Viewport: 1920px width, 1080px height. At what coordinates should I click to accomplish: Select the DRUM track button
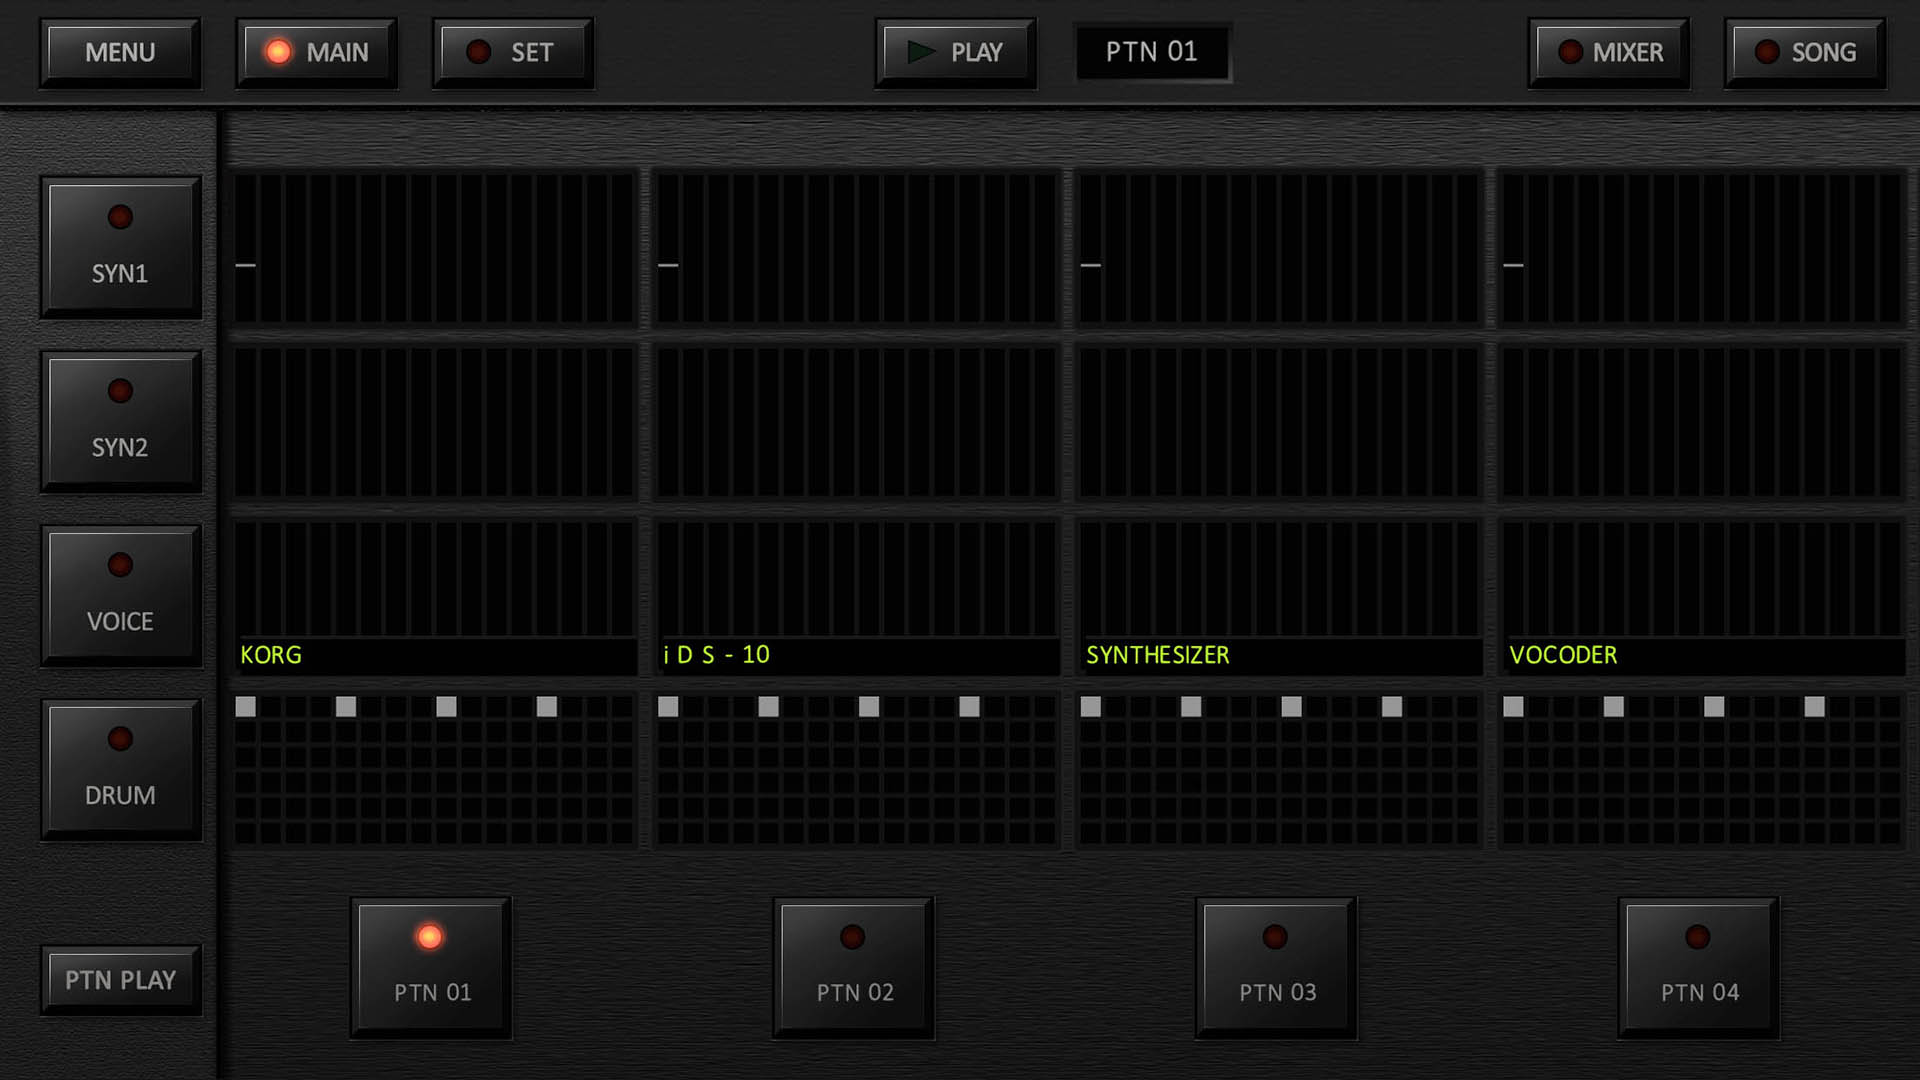[120, 769]
